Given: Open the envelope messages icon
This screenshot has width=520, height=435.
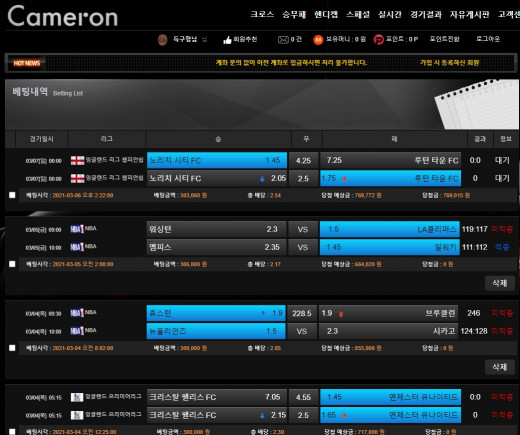Looking at the screenshot, I should [x=283, y=40].
